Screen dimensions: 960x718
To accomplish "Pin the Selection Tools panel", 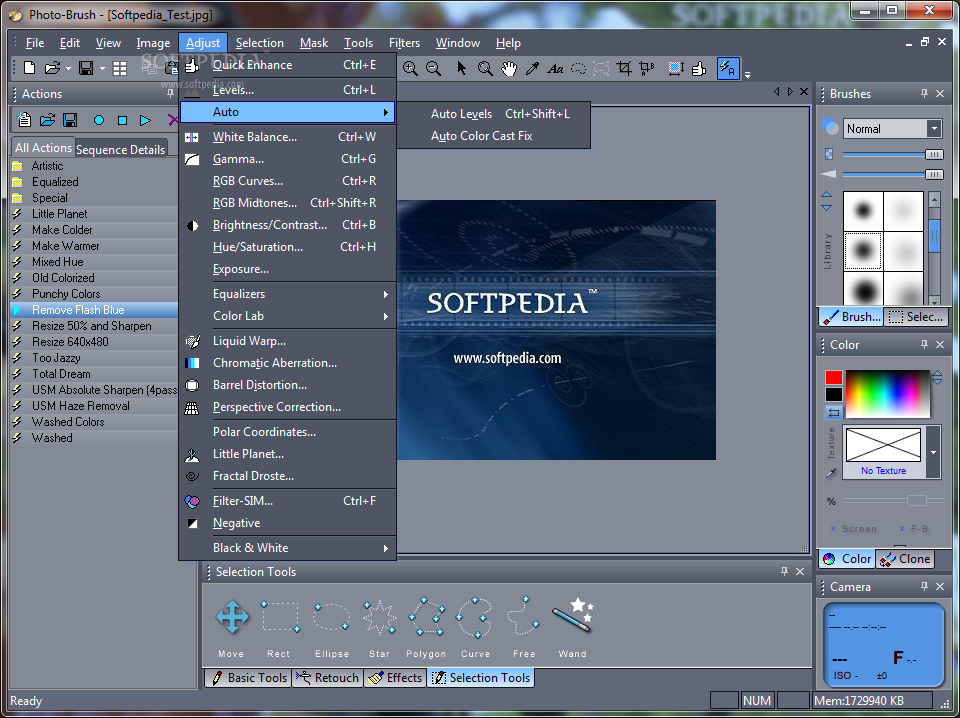I will pos(784,570).
